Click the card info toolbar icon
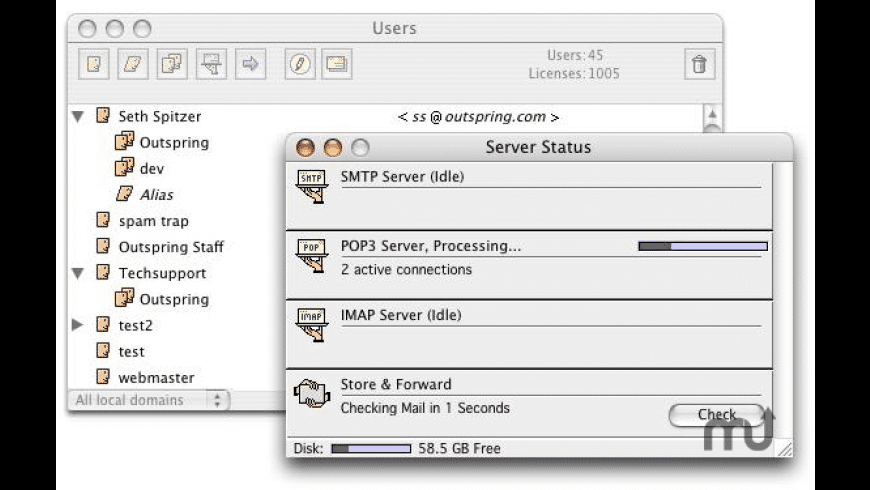Viewport: 870px width, 490px height. (x=337, y=64)
